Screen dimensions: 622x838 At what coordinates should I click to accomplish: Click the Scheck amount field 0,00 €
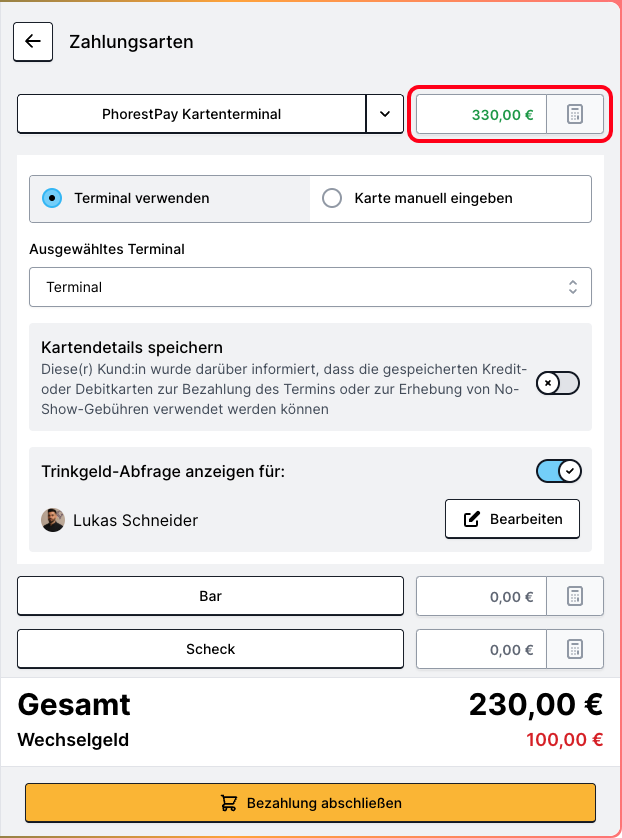480,649
